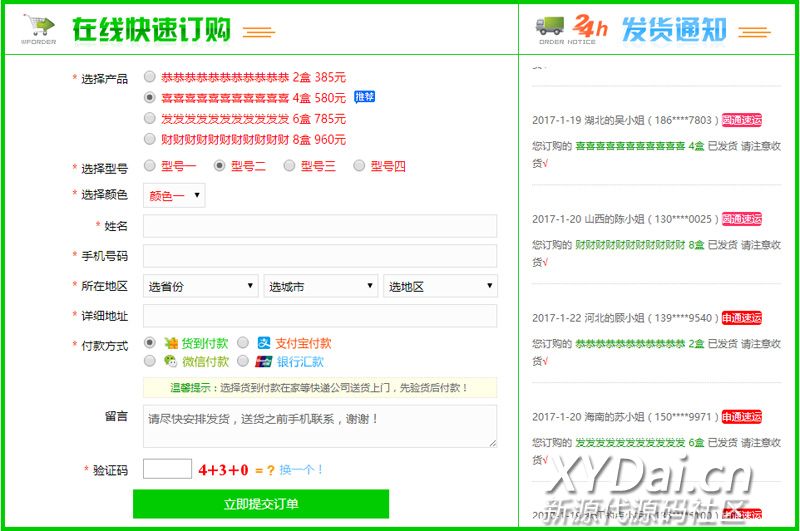Image resolution: width=800 pixels, height=531 pixels.
Task: Click the blue 推荐 recommended badge
Action: (365, 97)
